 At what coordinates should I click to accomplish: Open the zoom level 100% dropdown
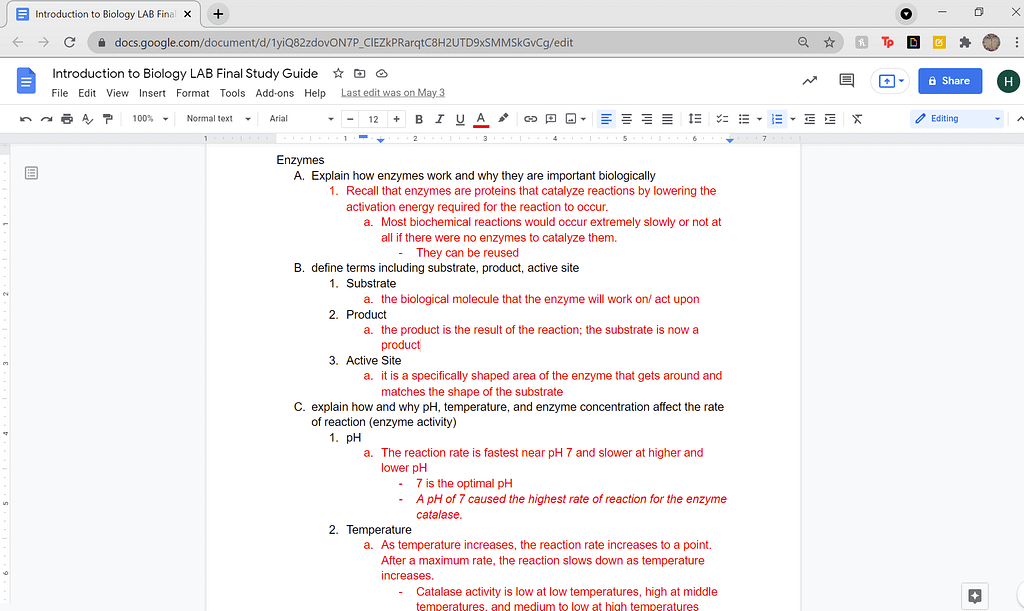click(x=150, y=119)
